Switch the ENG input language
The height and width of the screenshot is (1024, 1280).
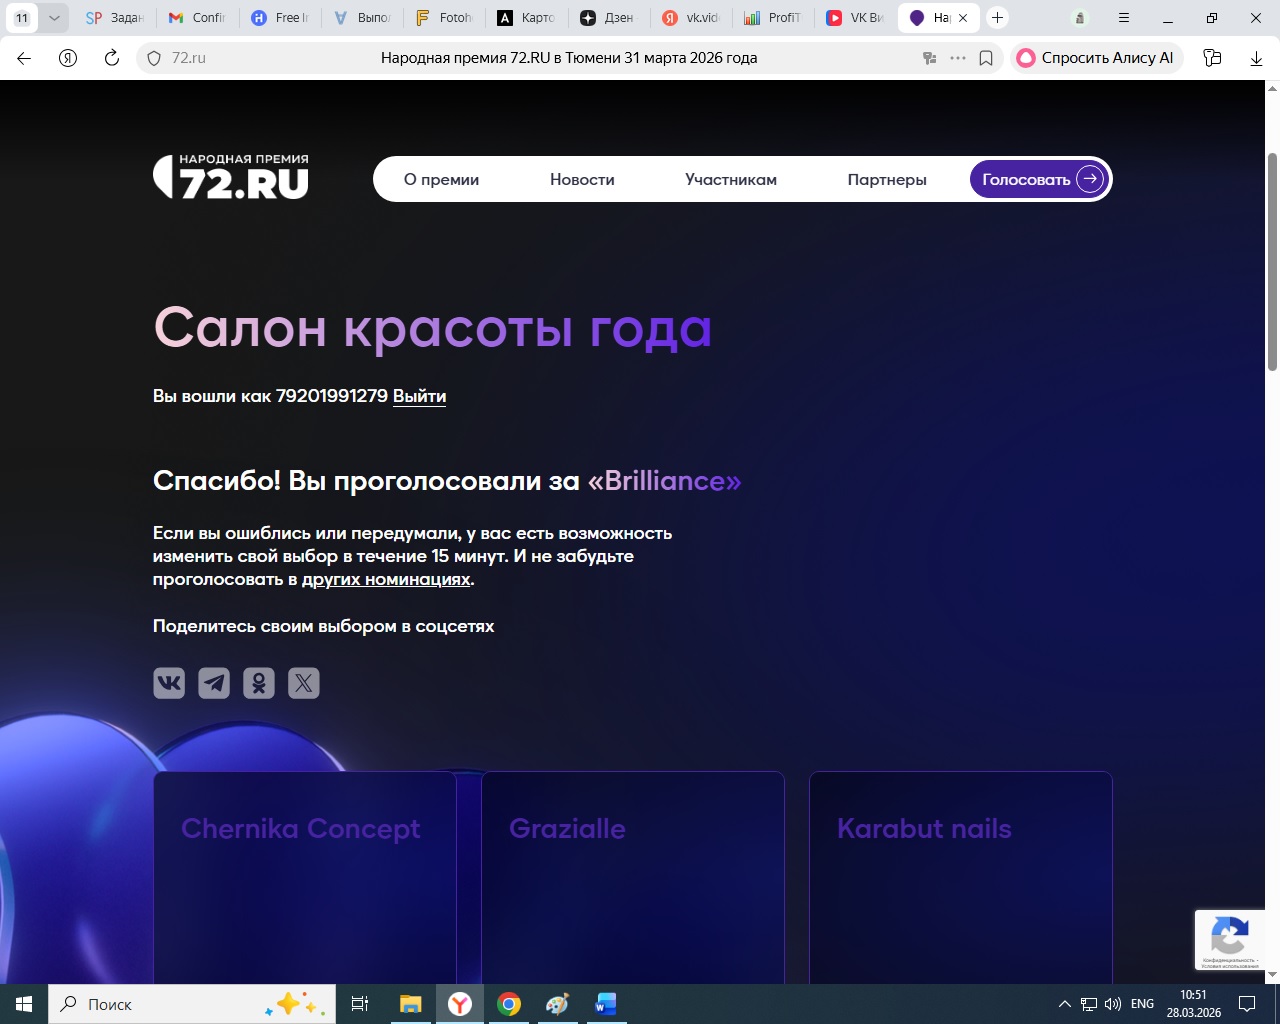coord(1142,1004)
